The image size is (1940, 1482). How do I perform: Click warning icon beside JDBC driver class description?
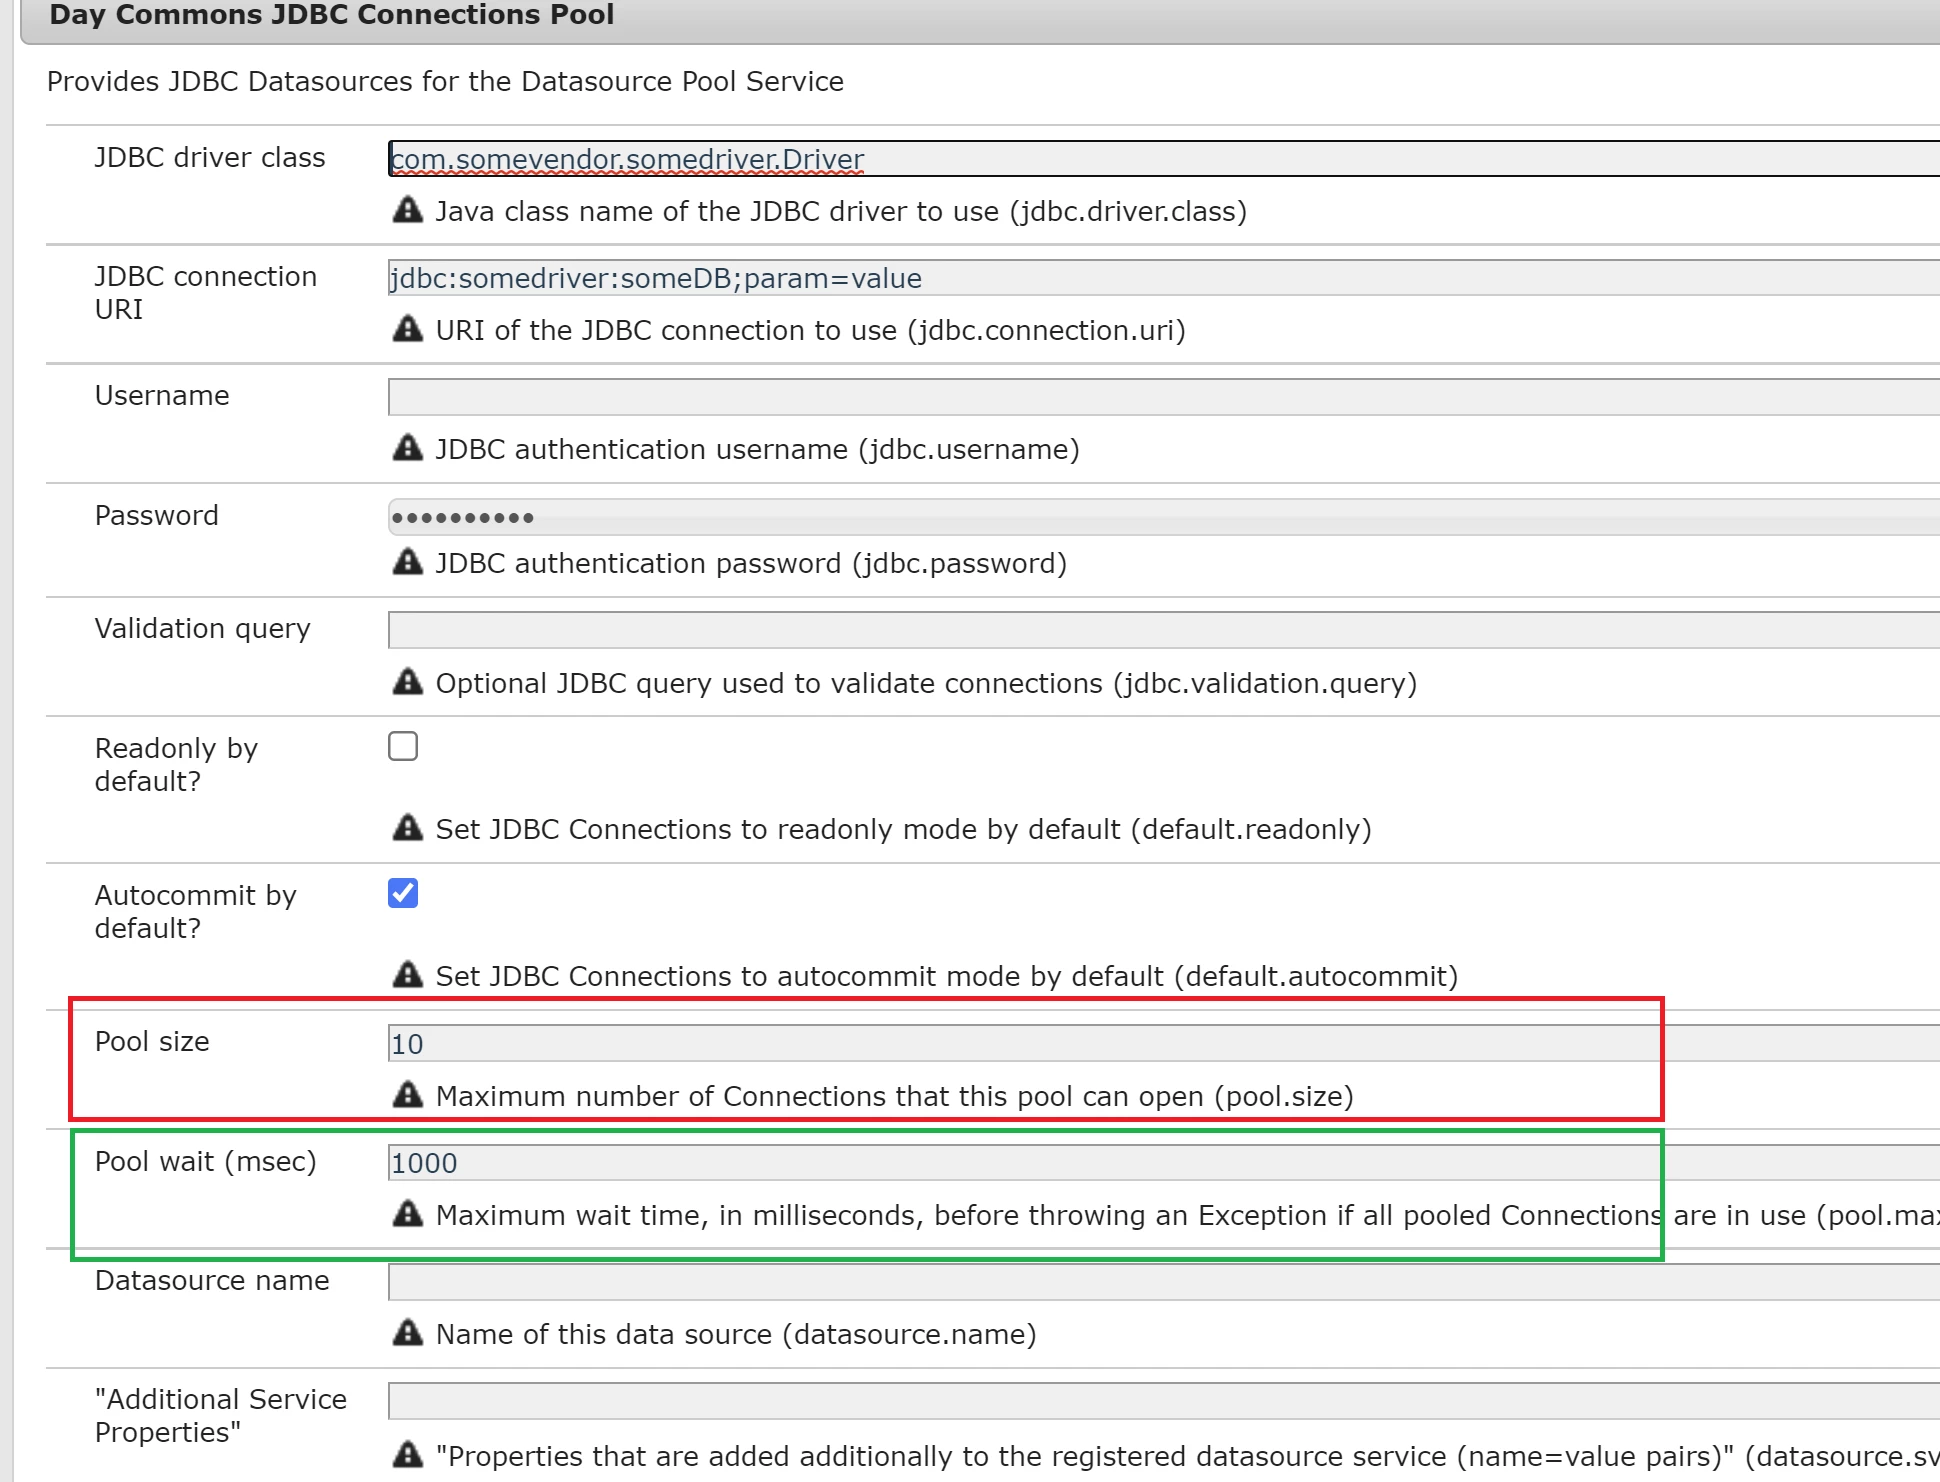point(407,210)
